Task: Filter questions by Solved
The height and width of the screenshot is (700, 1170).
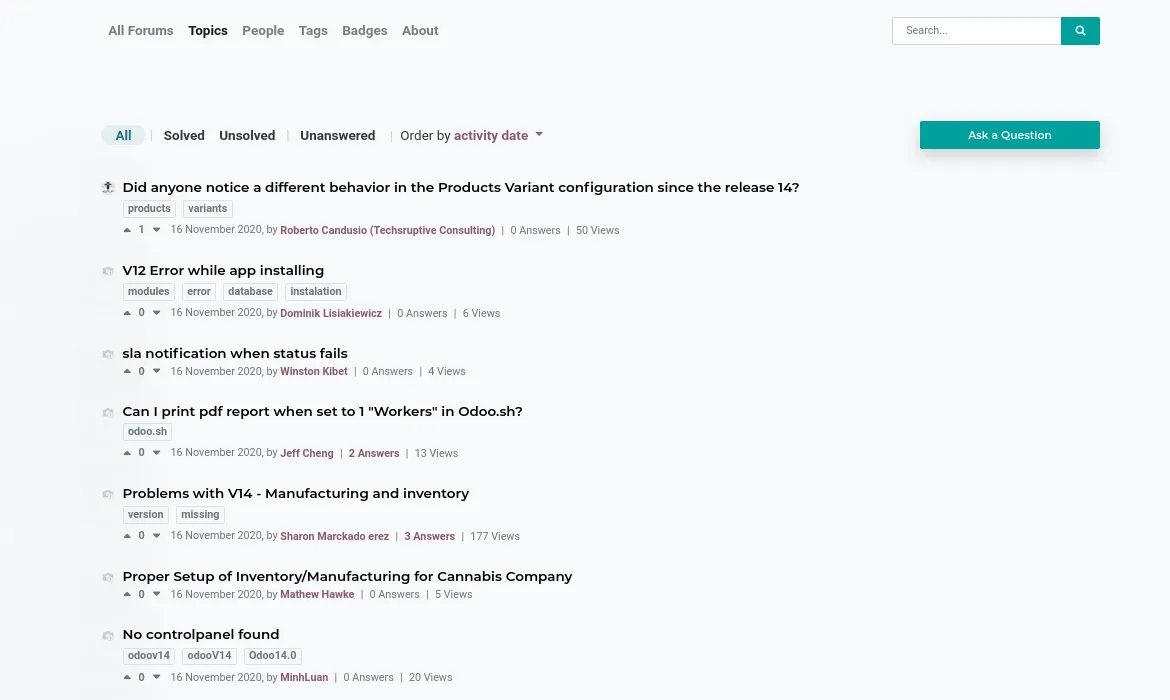Action: point(184,135)
